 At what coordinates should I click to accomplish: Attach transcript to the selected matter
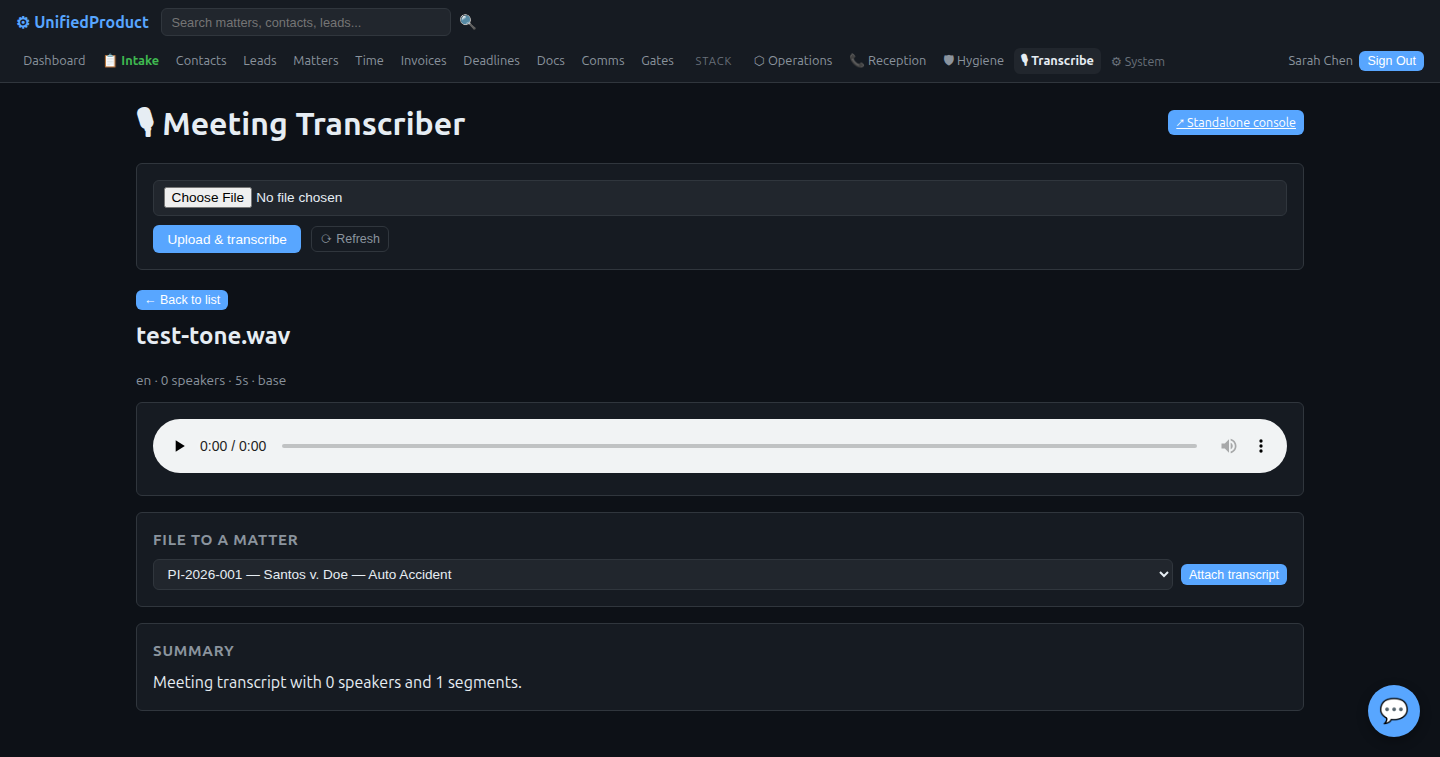(x=1234, y=575)
